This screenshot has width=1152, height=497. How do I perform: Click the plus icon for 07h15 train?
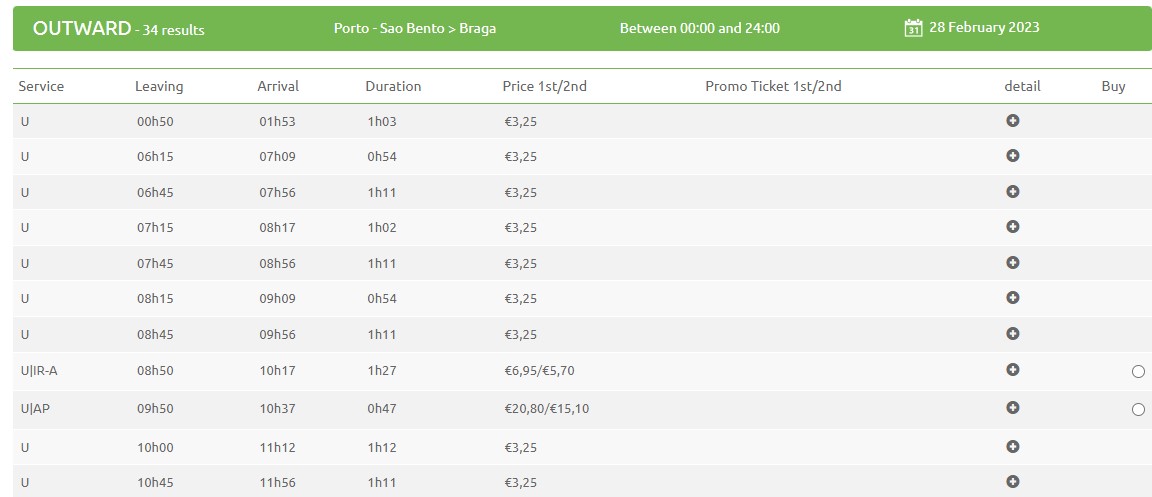coord(1012,227)
